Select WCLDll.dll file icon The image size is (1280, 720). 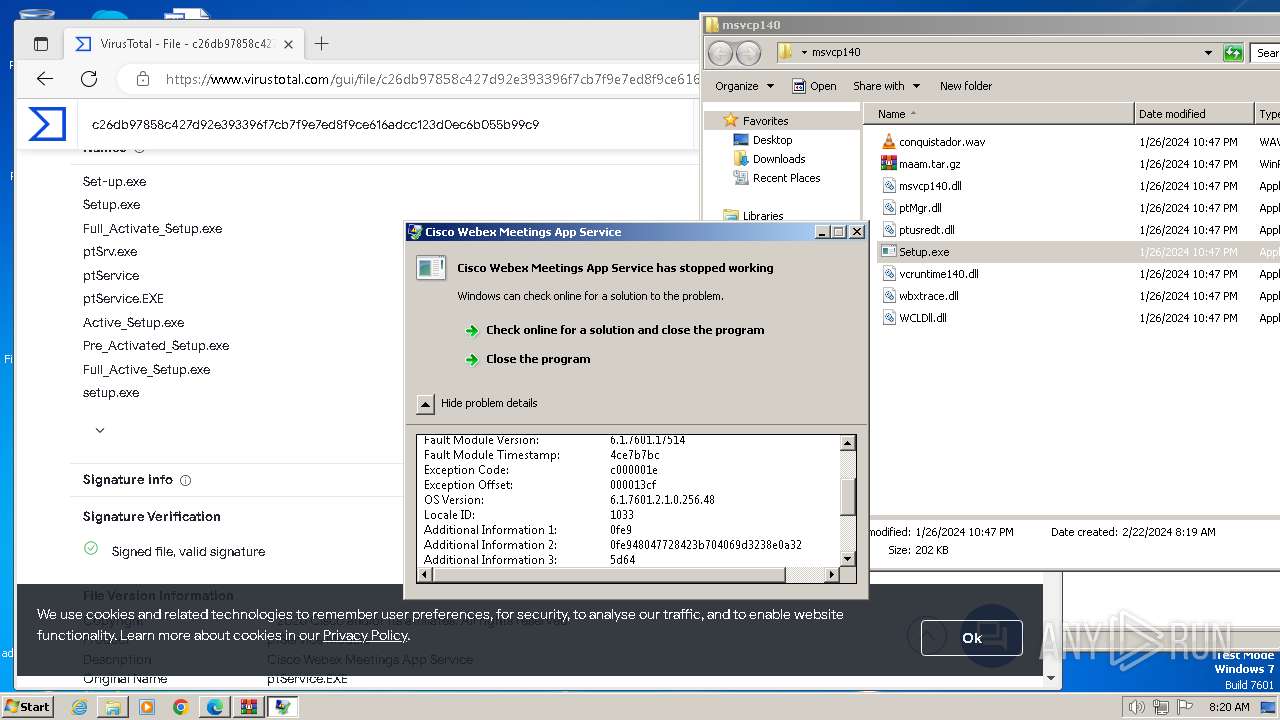[888, 317]
